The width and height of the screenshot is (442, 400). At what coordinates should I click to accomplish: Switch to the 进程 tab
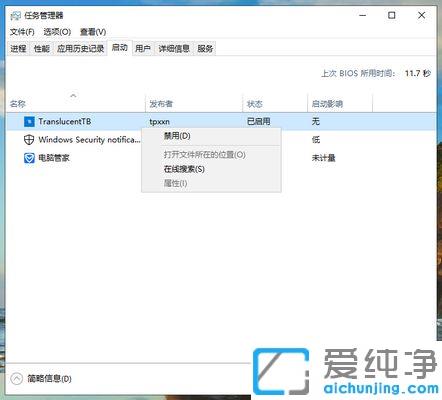pyautogui.click(x=18, y=49)
